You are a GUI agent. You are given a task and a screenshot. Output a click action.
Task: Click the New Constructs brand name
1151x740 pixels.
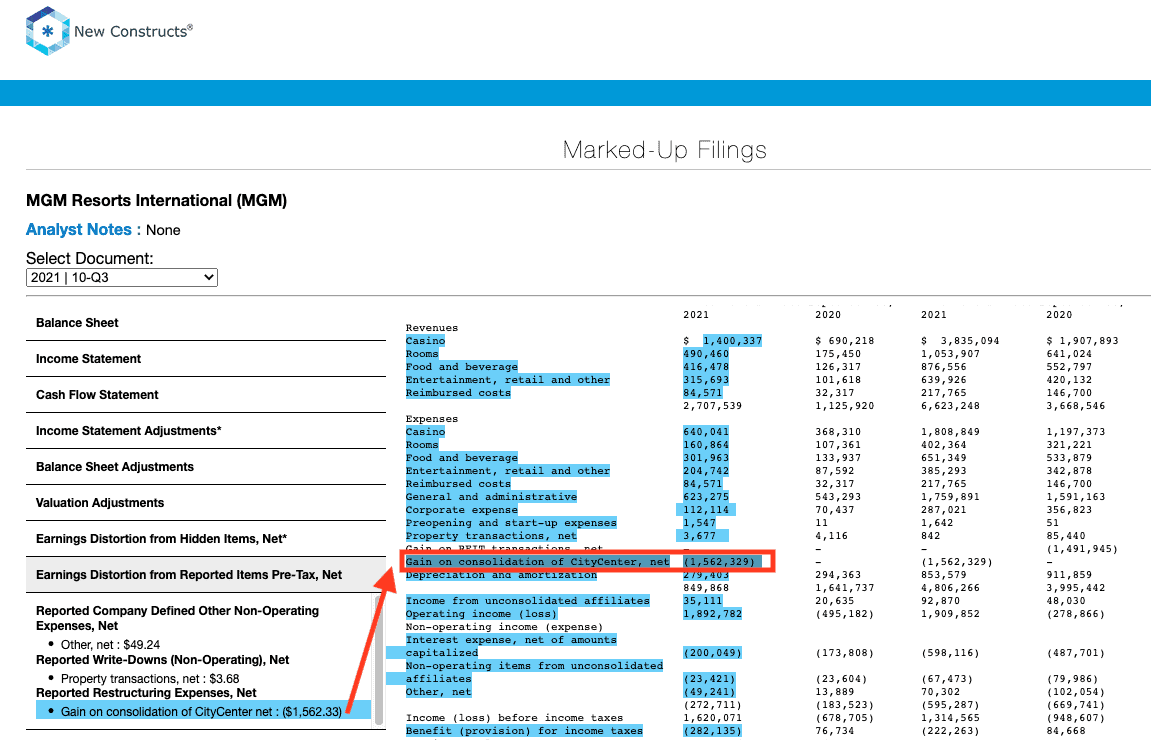[x=133, y=32]
